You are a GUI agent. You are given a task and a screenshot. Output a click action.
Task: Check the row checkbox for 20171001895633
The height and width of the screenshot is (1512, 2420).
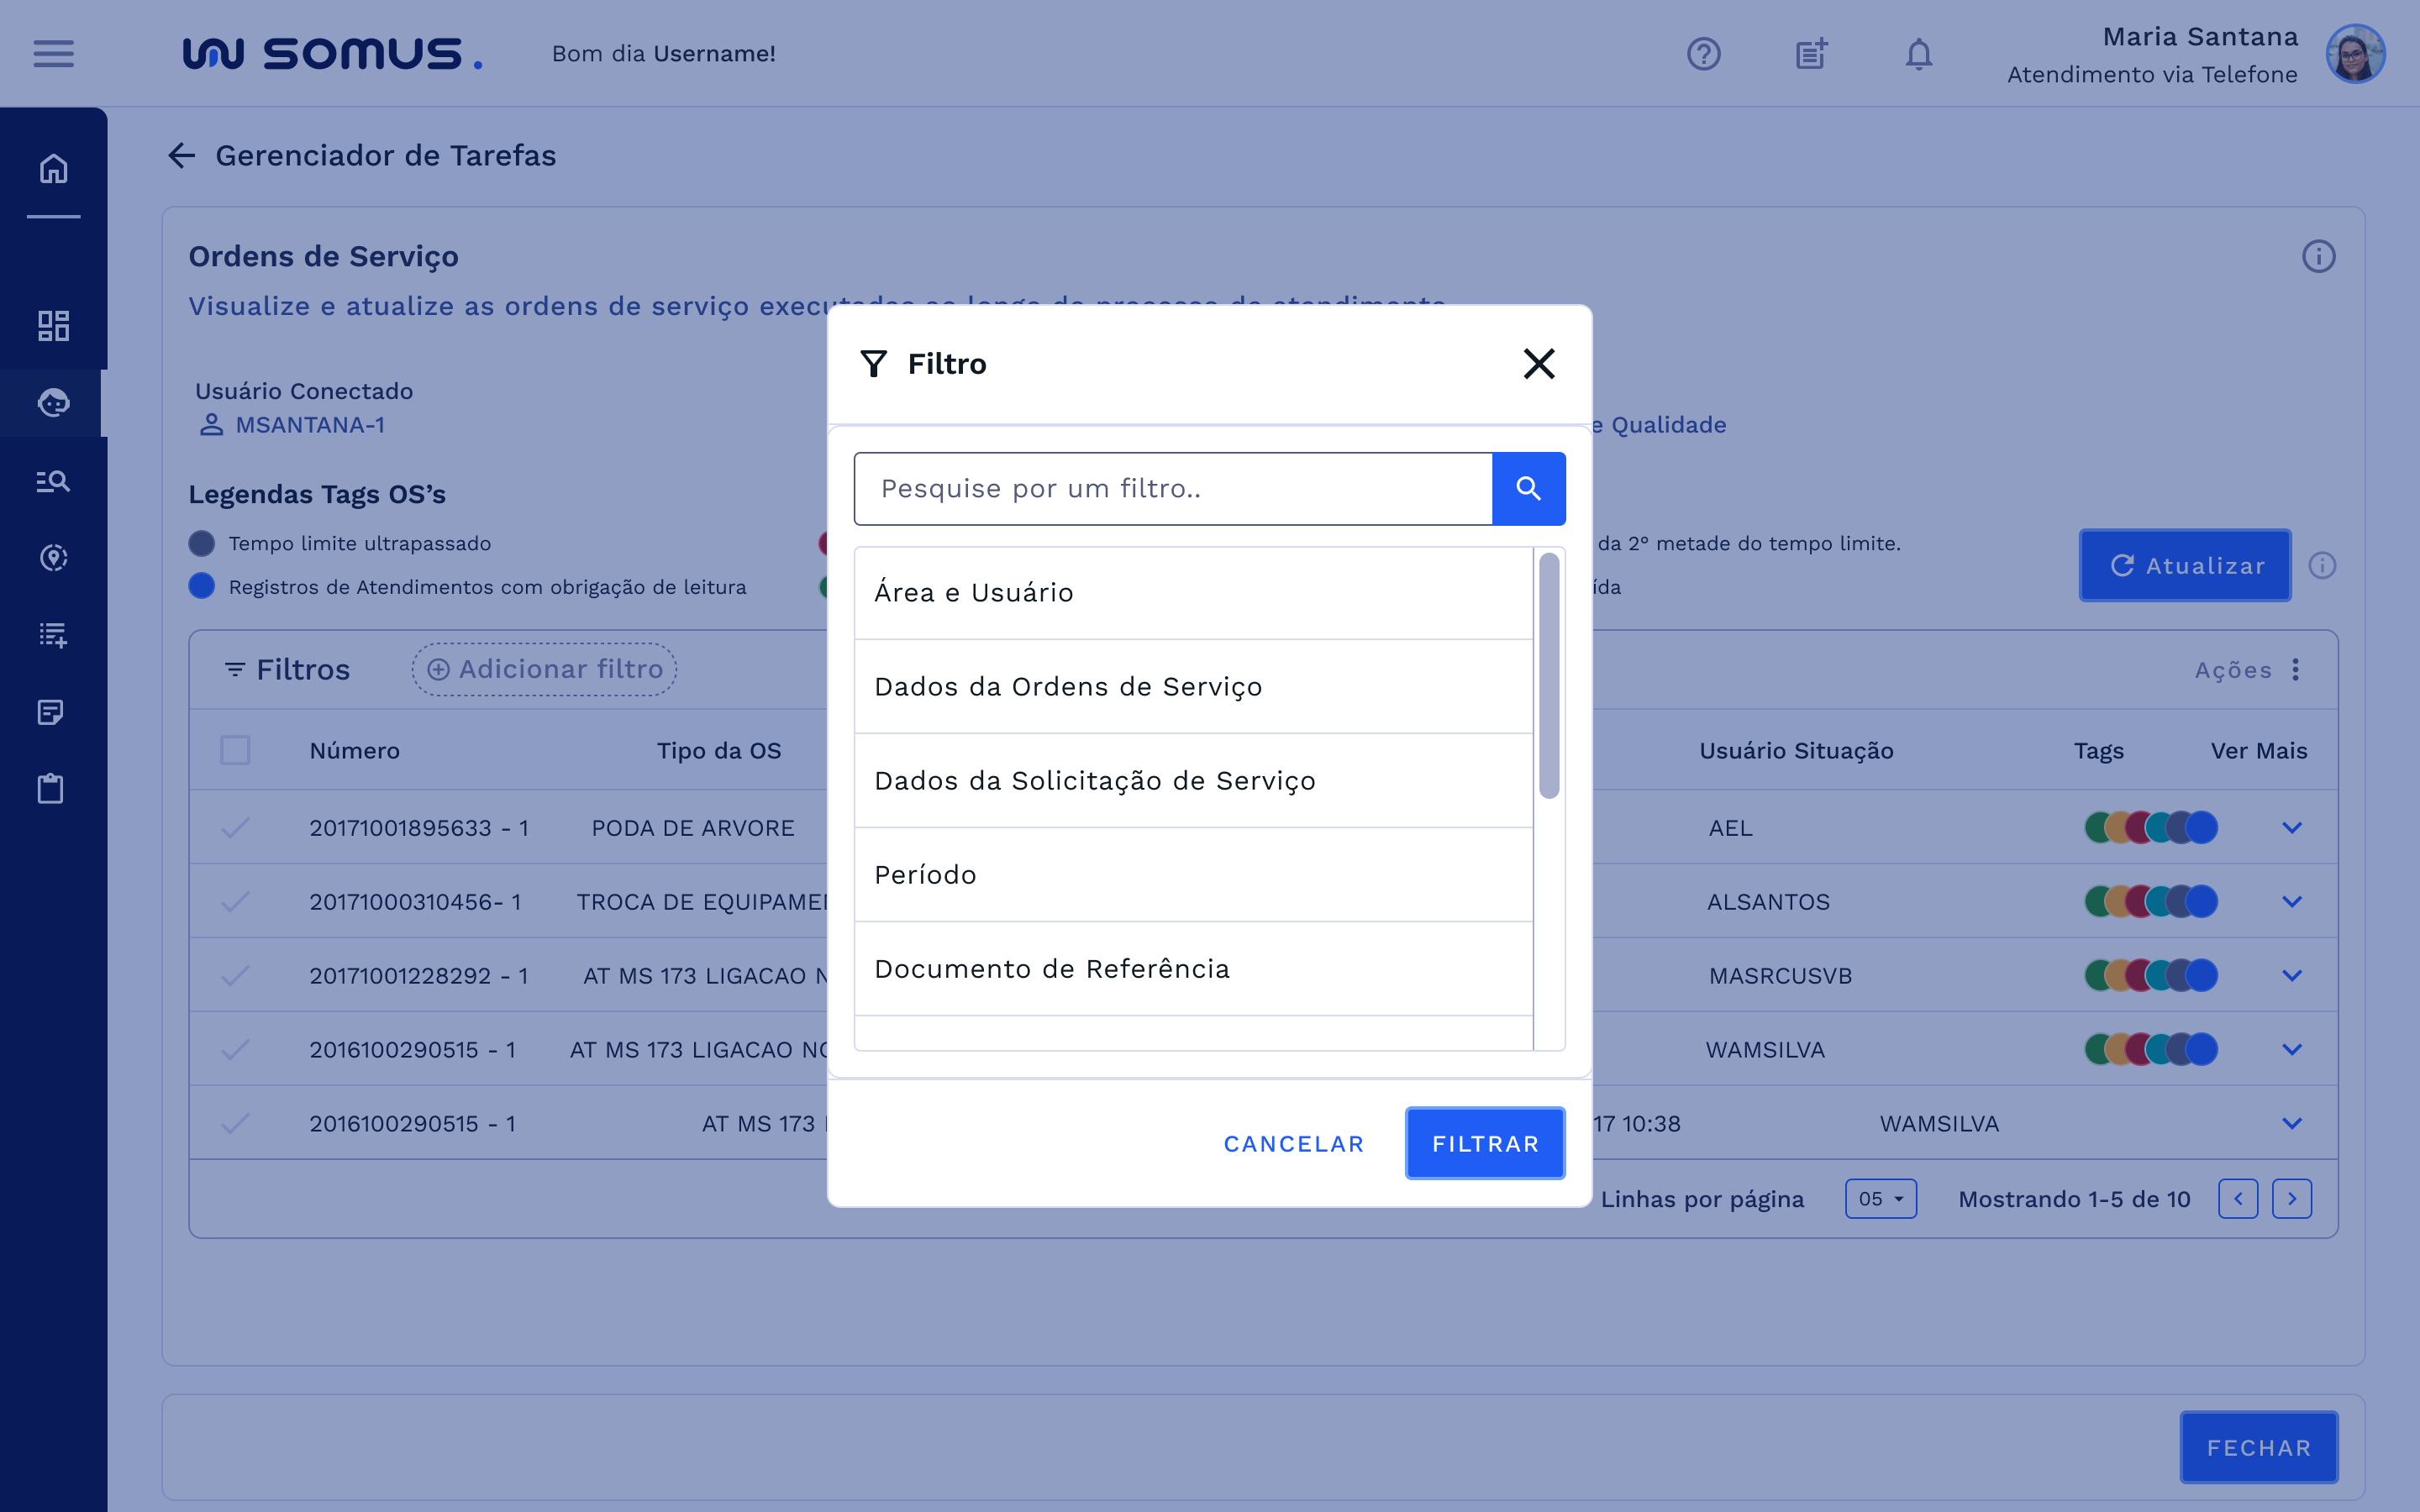point(236,827)
